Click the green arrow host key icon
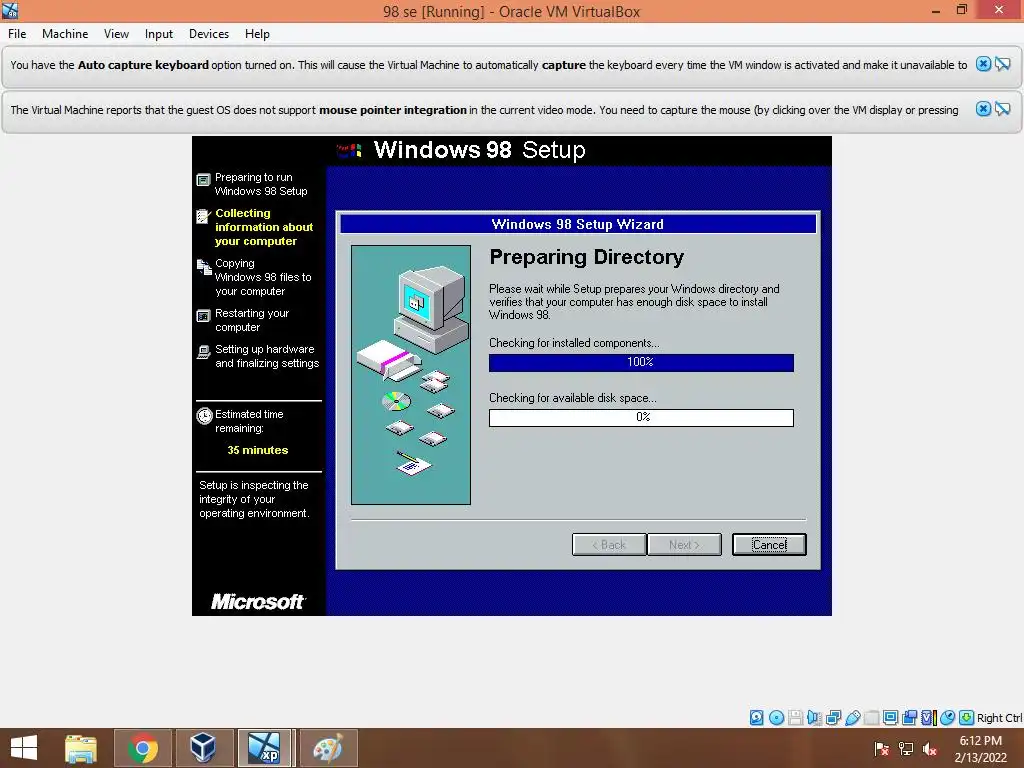The height and width of the screenshot is (768, 1024). tap(967, 718)
